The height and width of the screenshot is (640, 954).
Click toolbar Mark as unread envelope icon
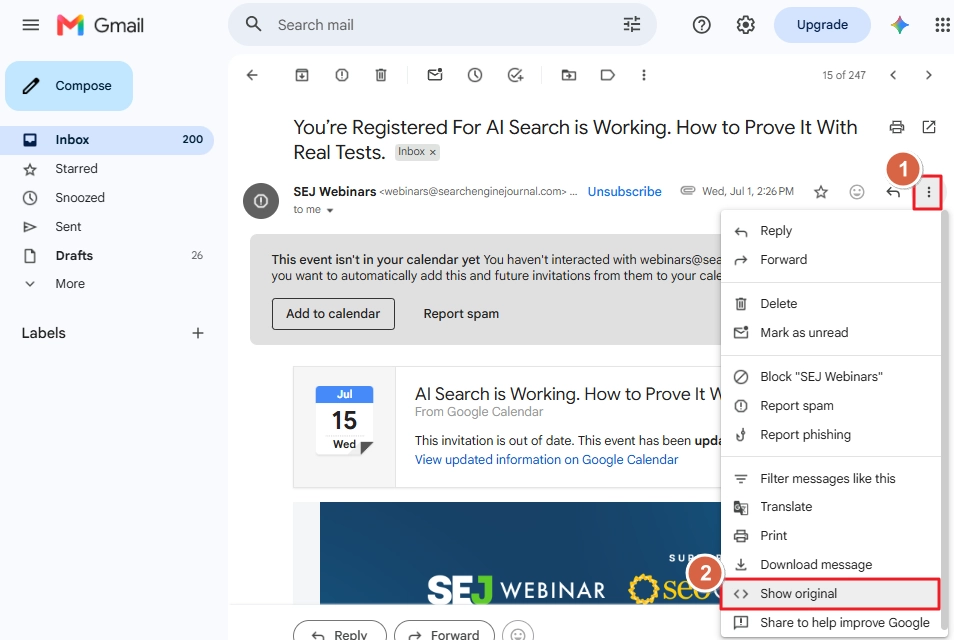click(435, 75)
